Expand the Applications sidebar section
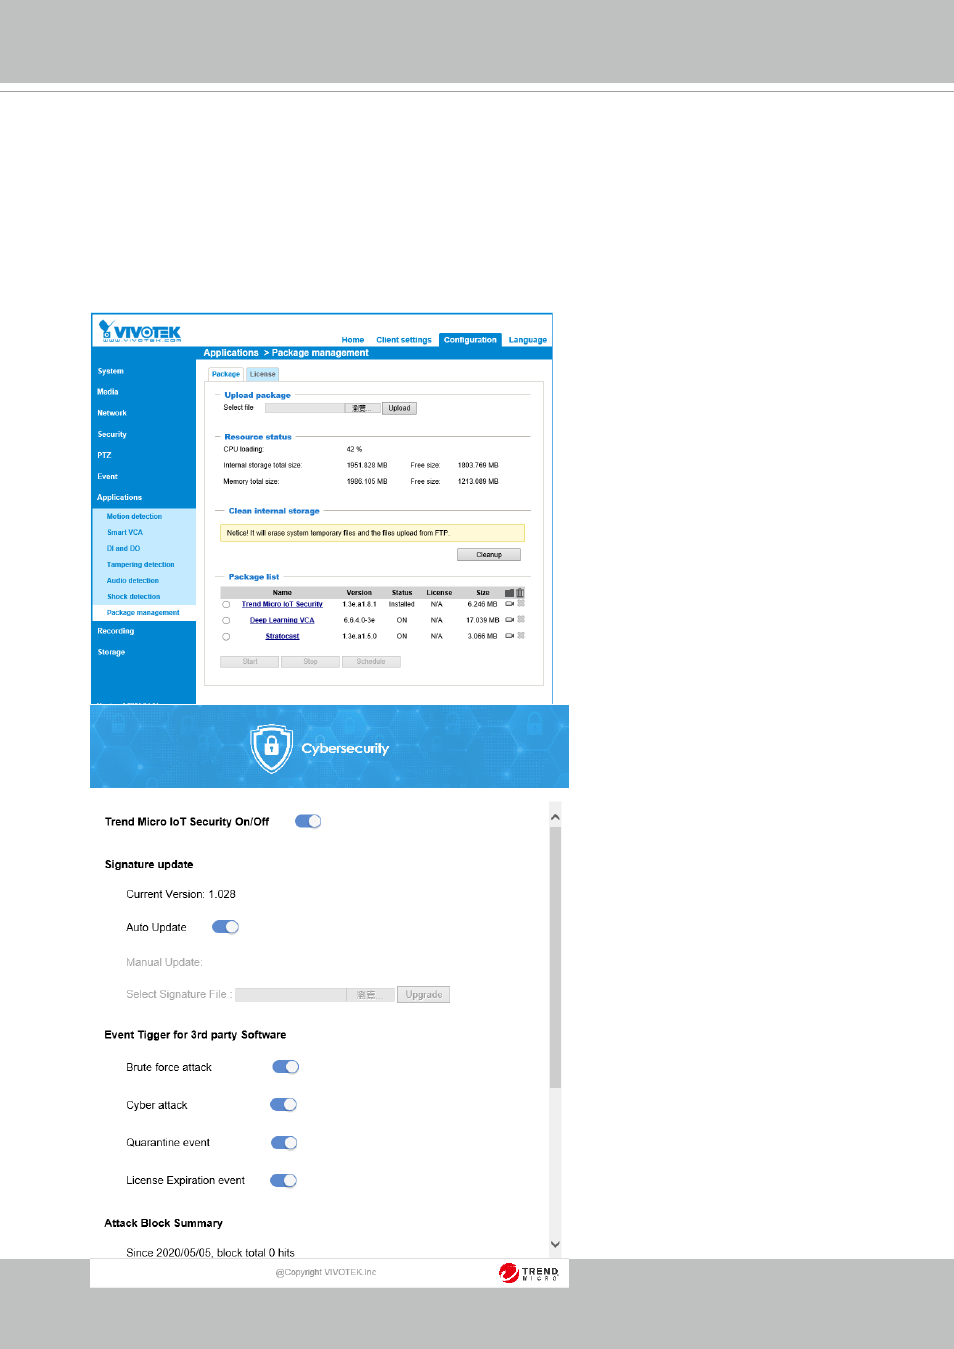The height and width of the screenshot is (1349, 954). coord(120,497)
